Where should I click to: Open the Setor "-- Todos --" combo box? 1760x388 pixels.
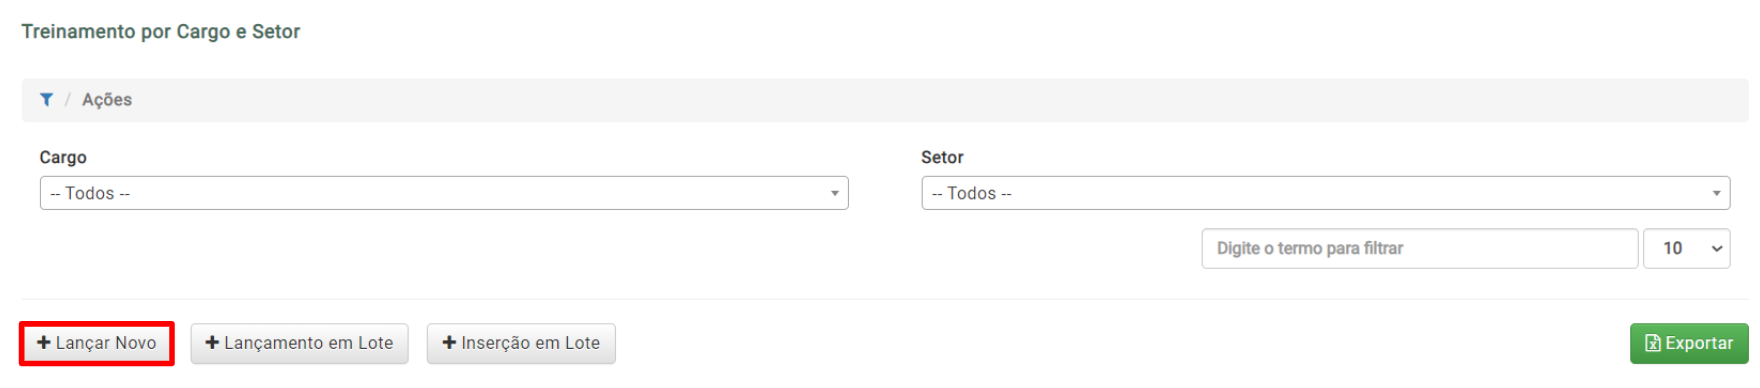pyautogui.click(x=1326, y=193)
